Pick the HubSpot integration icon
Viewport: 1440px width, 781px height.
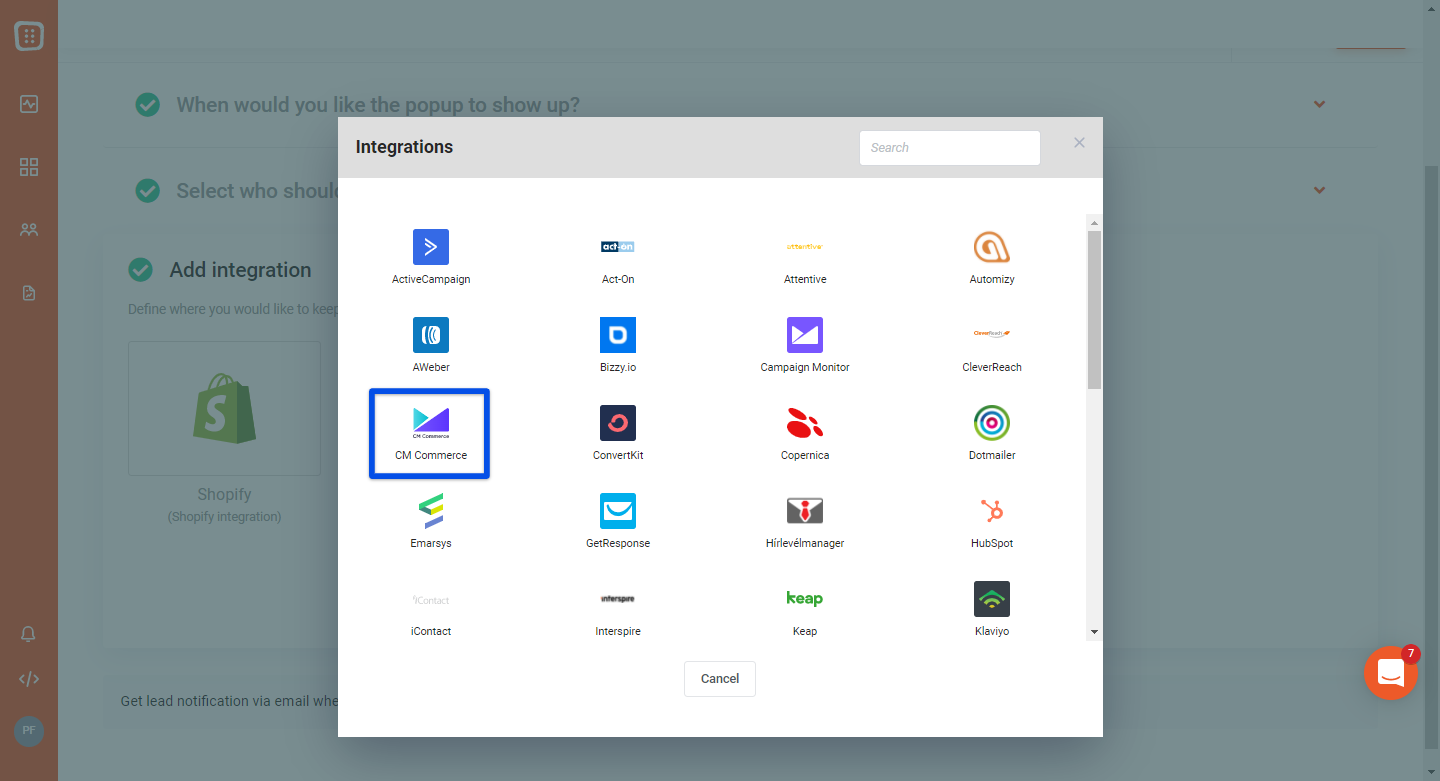tap(992, 511)
